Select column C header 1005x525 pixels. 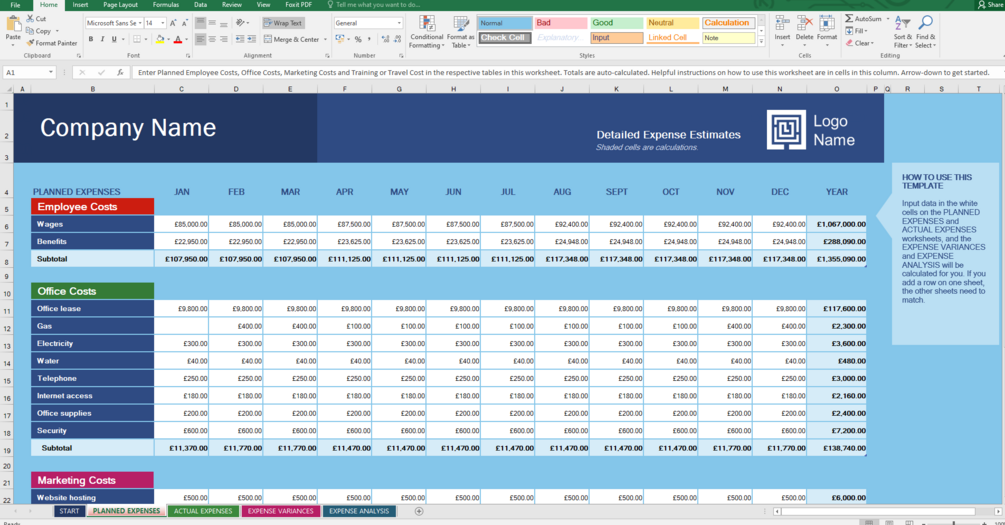(x=181, y=89)
